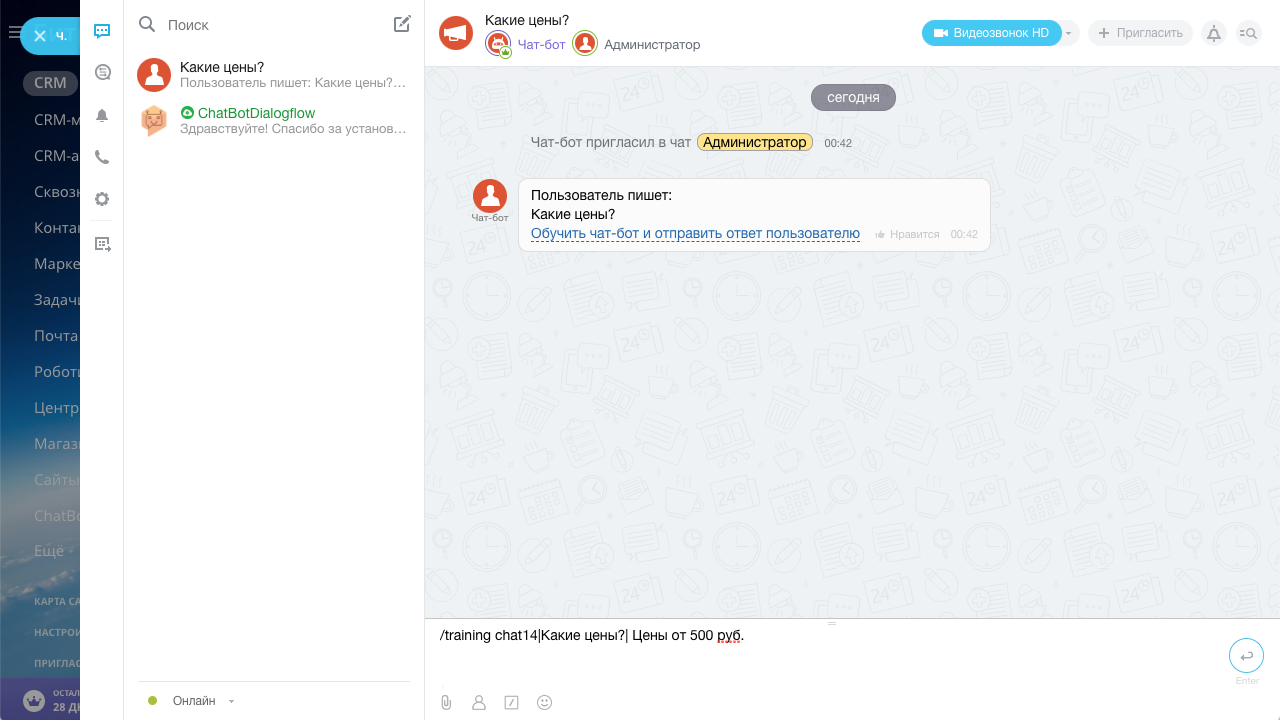
Task: Start a Видеозвонок HD call
Action: 991,33
